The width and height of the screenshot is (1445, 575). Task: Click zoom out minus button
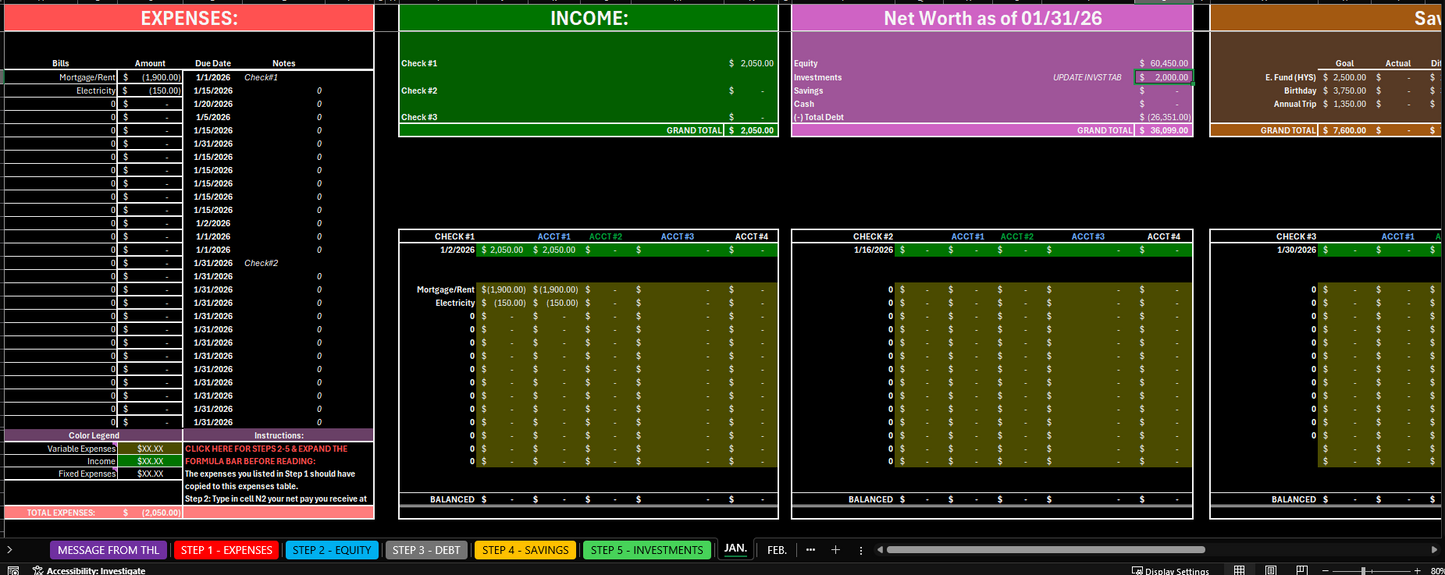pos(1325,570)
